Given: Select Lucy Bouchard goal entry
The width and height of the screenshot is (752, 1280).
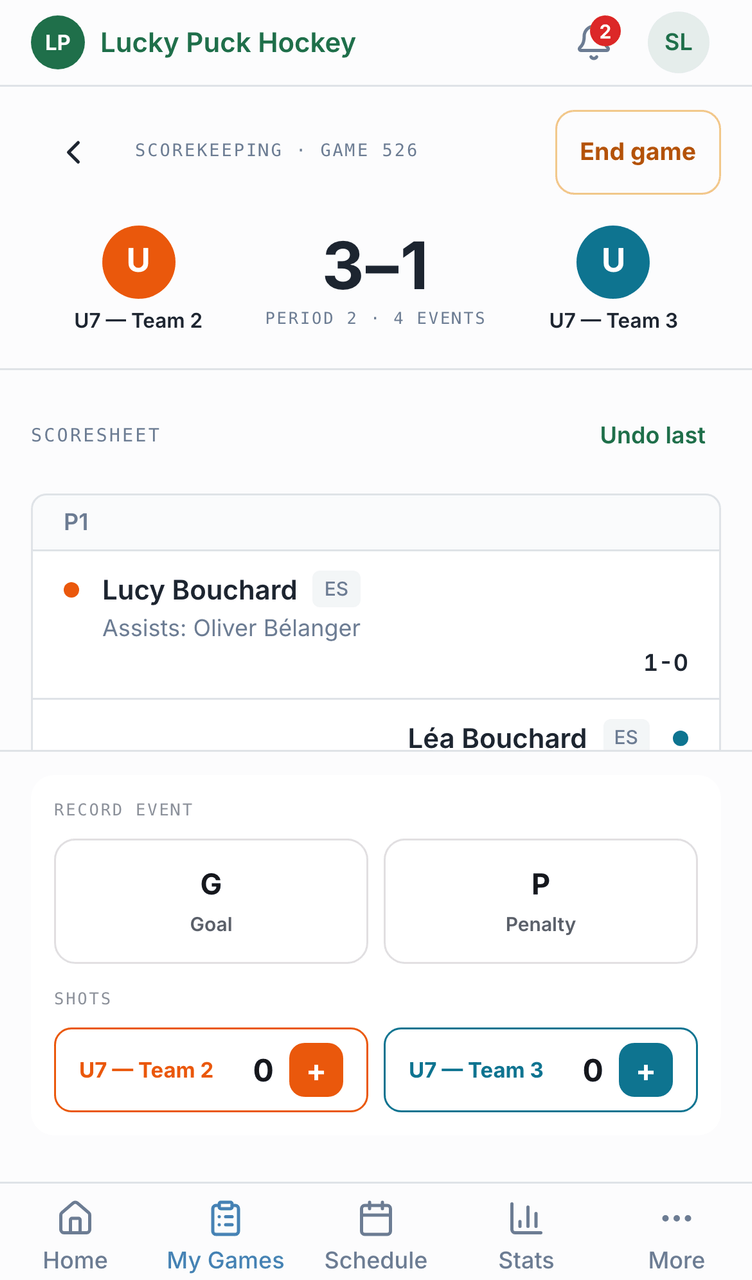Looking at the screenshot, I should pos(376,624).
